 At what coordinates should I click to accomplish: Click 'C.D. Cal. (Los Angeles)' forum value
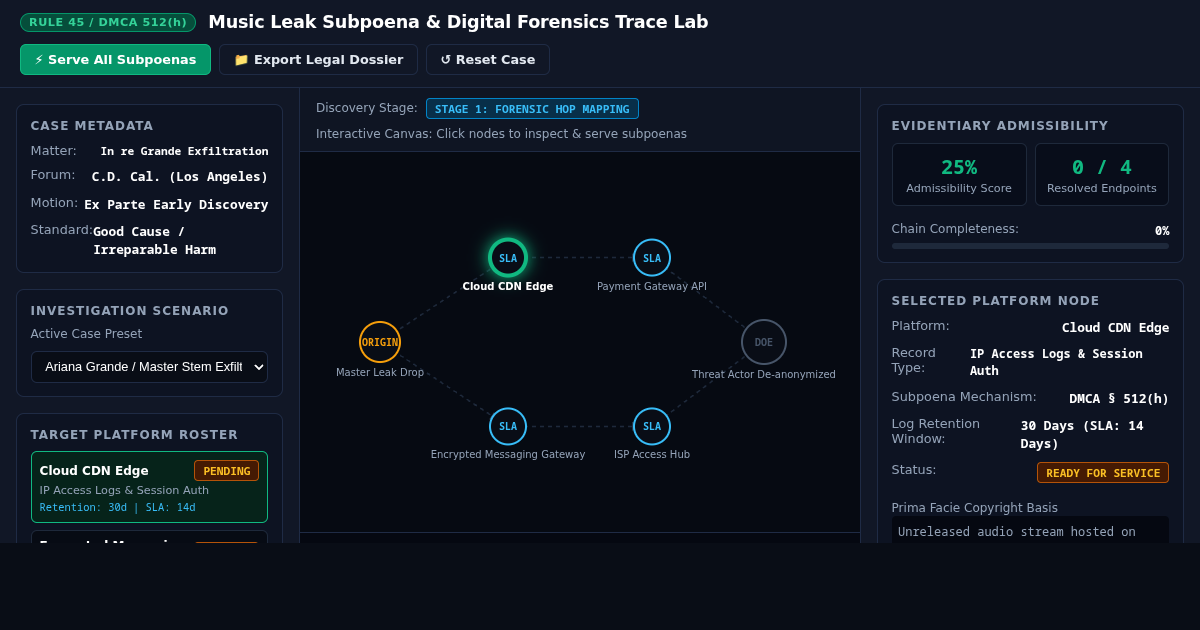[x=180, y=177]
